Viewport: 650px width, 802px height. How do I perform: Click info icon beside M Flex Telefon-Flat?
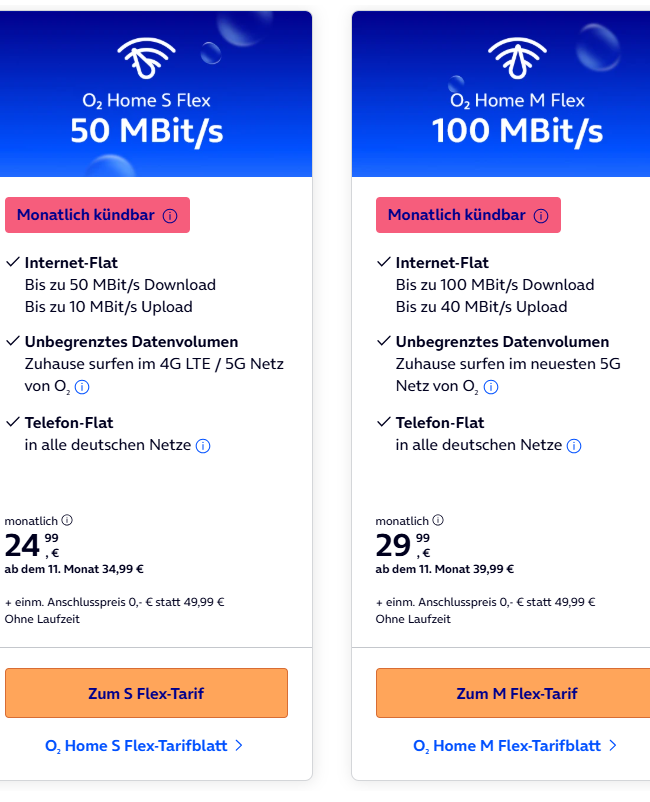[574, 446]
